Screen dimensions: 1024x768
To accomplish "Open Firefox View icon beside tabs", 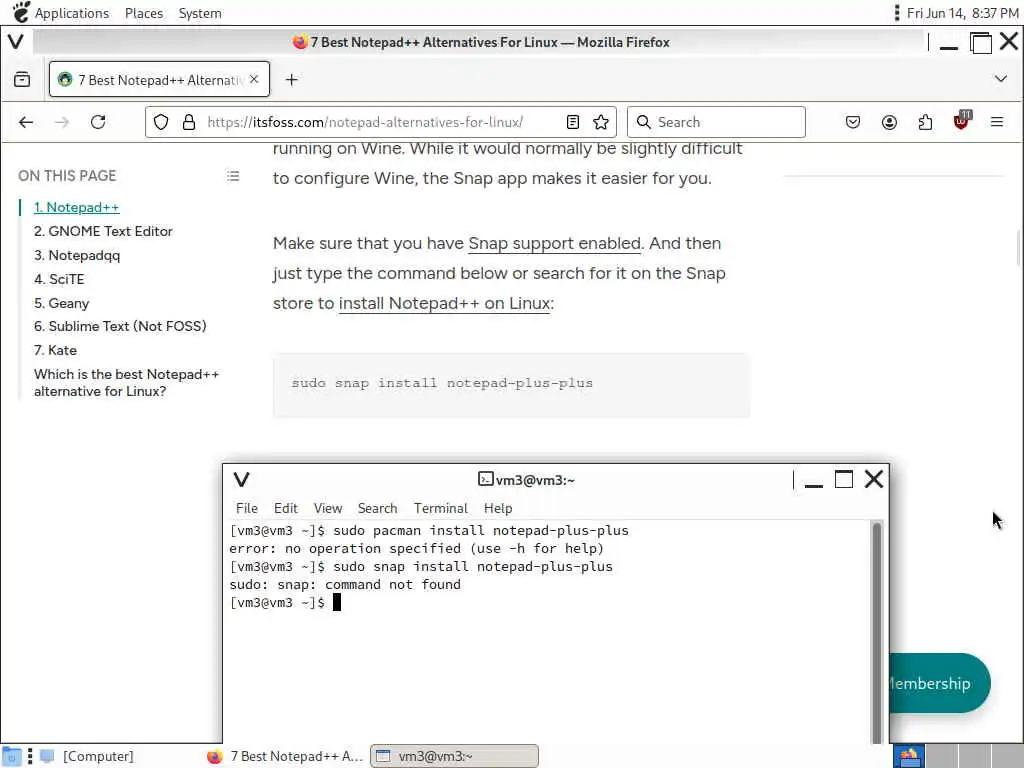I will tap(22, 80).
